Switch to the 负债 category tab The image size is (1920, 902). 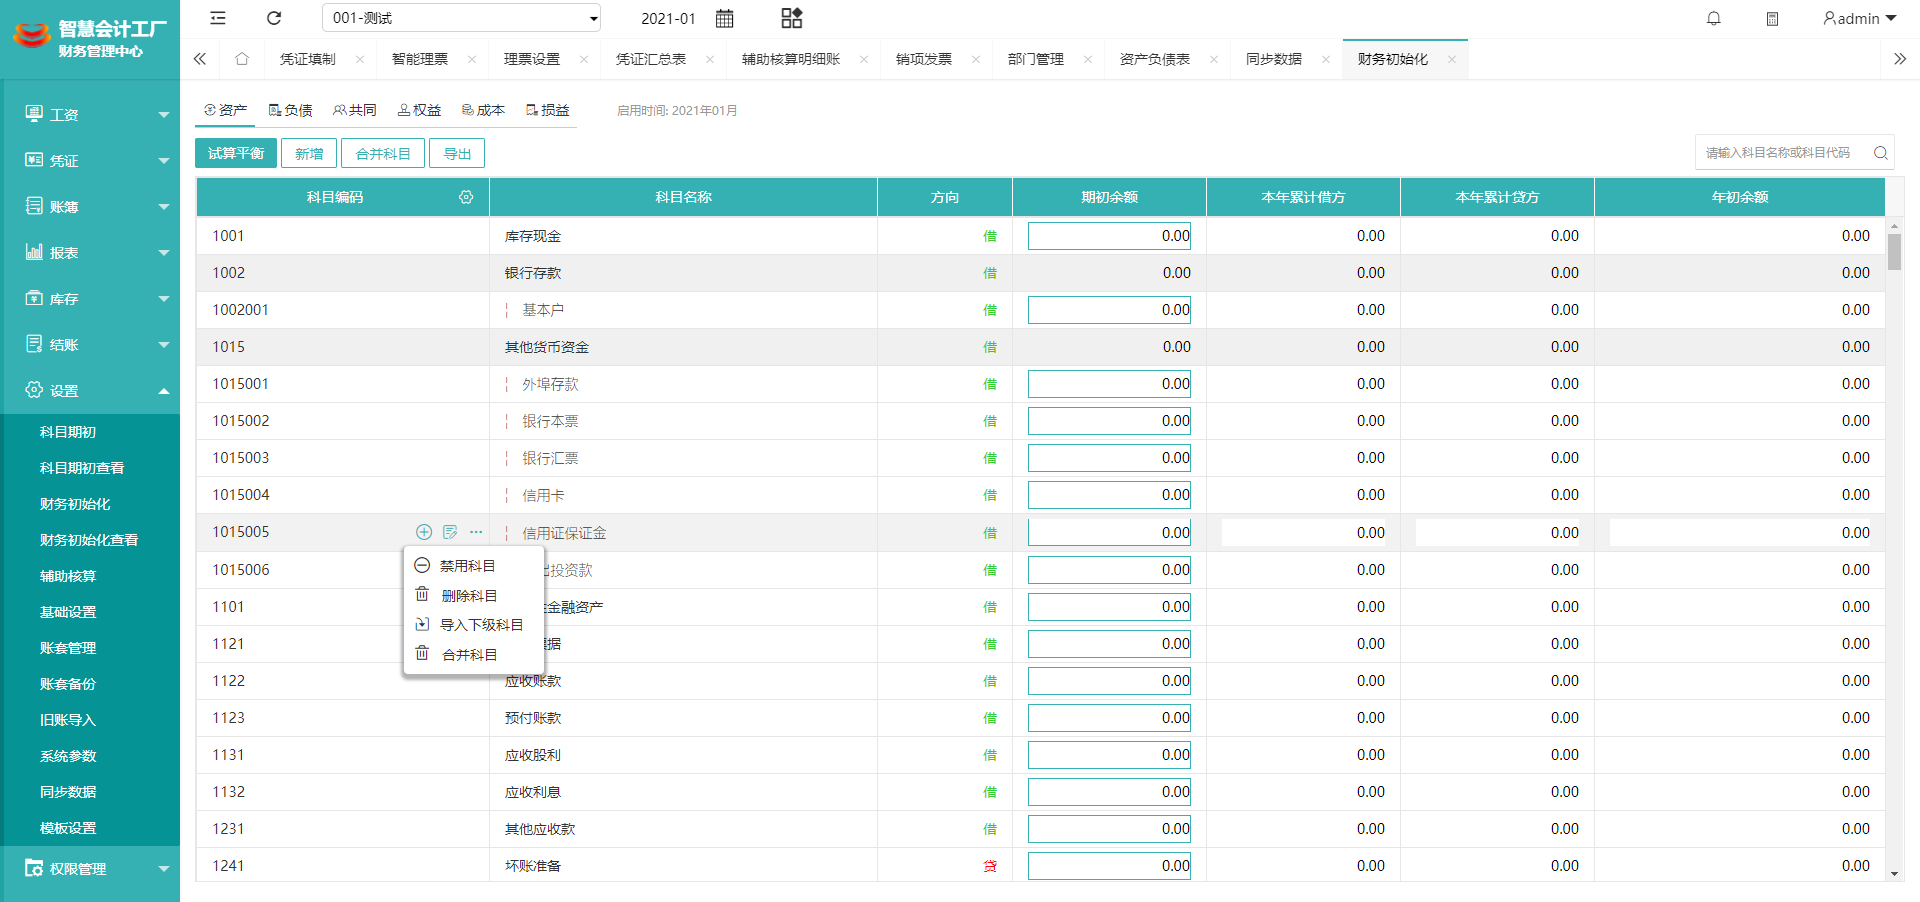291,110
